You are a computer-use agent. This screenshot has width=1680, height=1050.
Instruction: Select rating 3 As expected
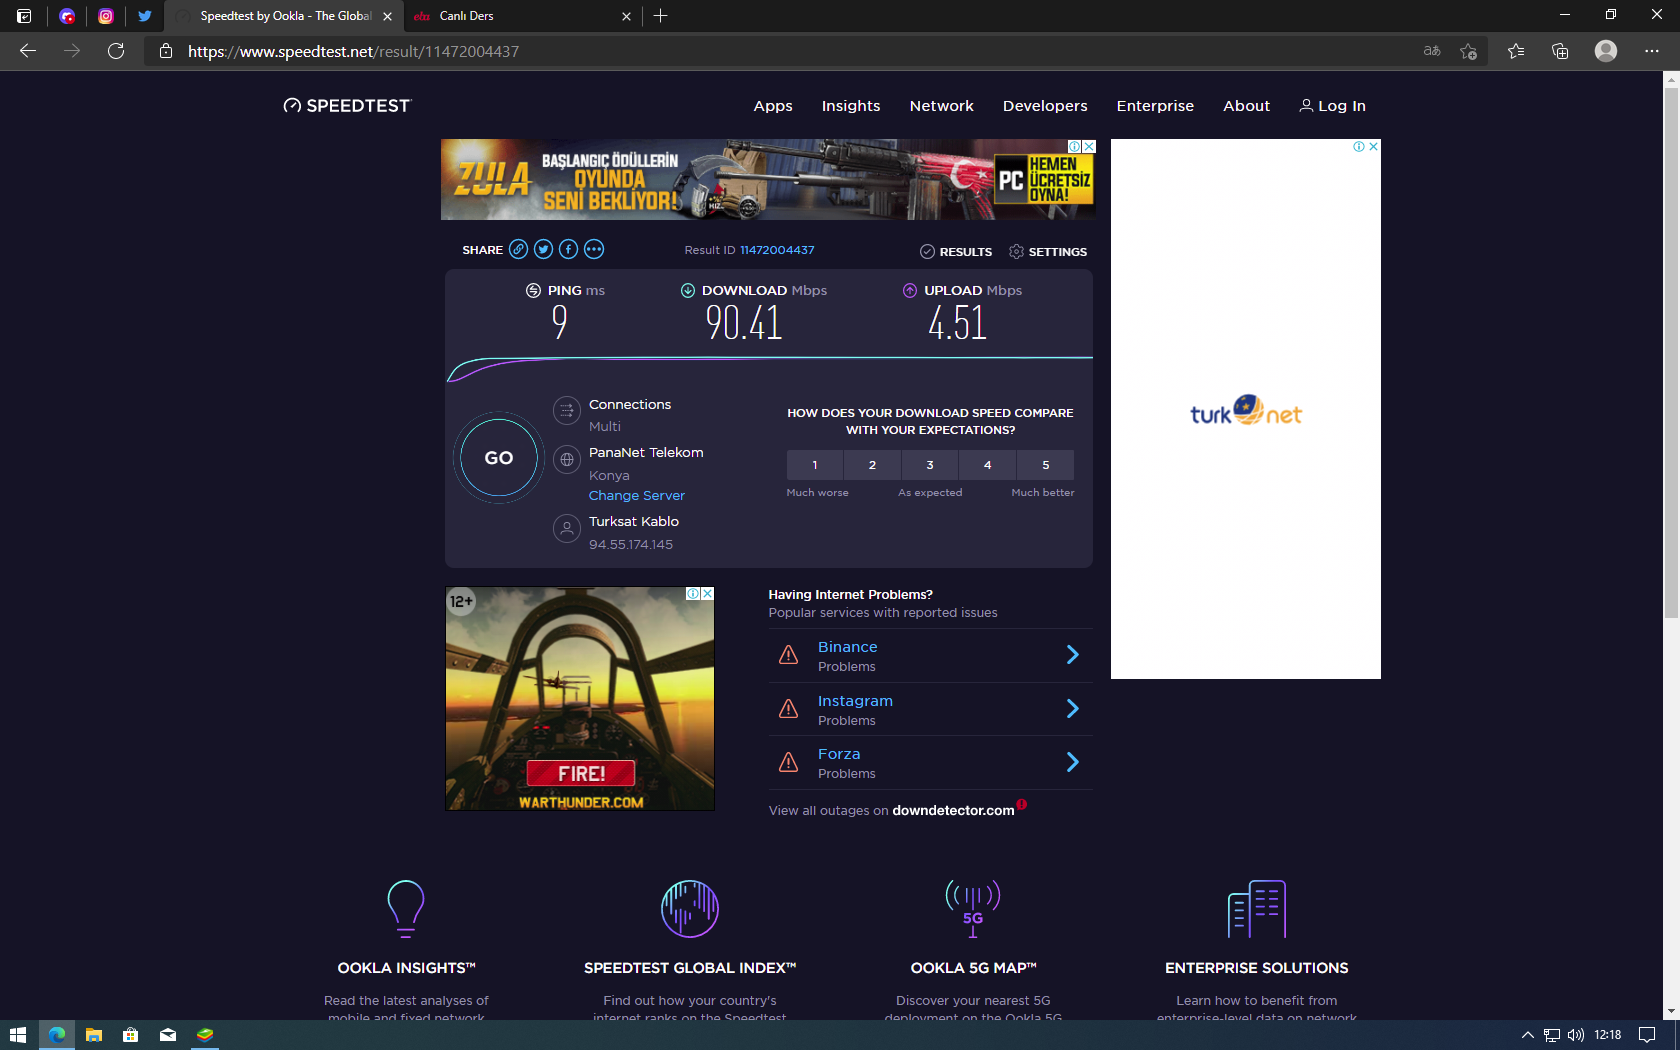click(x=930, y=465)
